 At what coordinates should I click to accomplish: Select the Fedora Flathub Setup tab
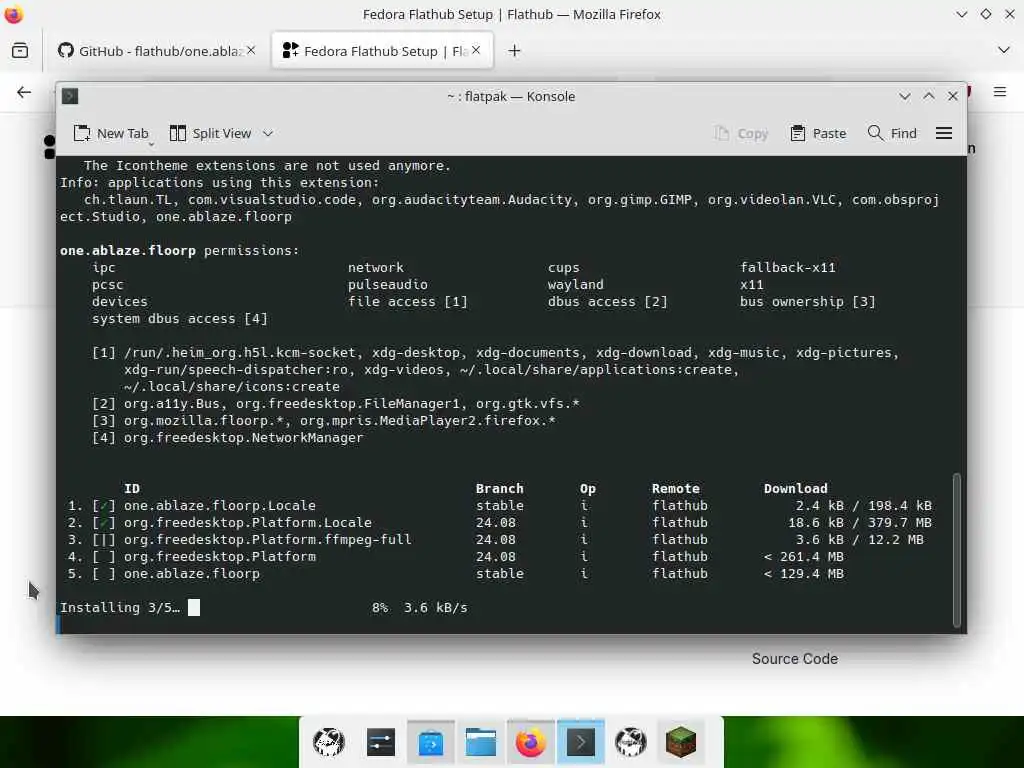coord(383,51)
